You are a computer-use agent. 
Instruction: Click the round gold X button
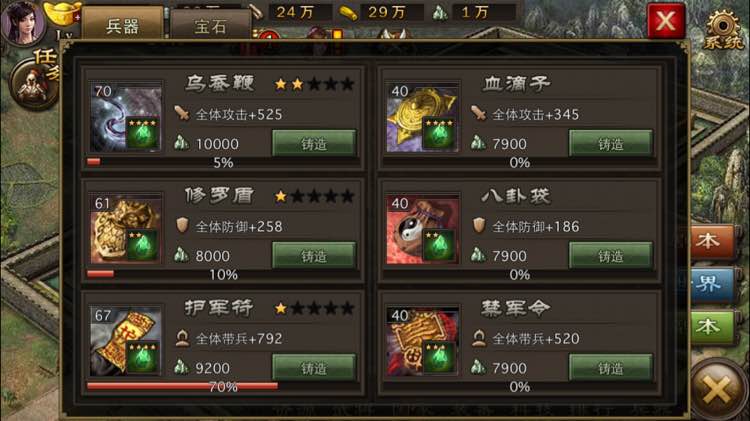click(x=717, y=388)
